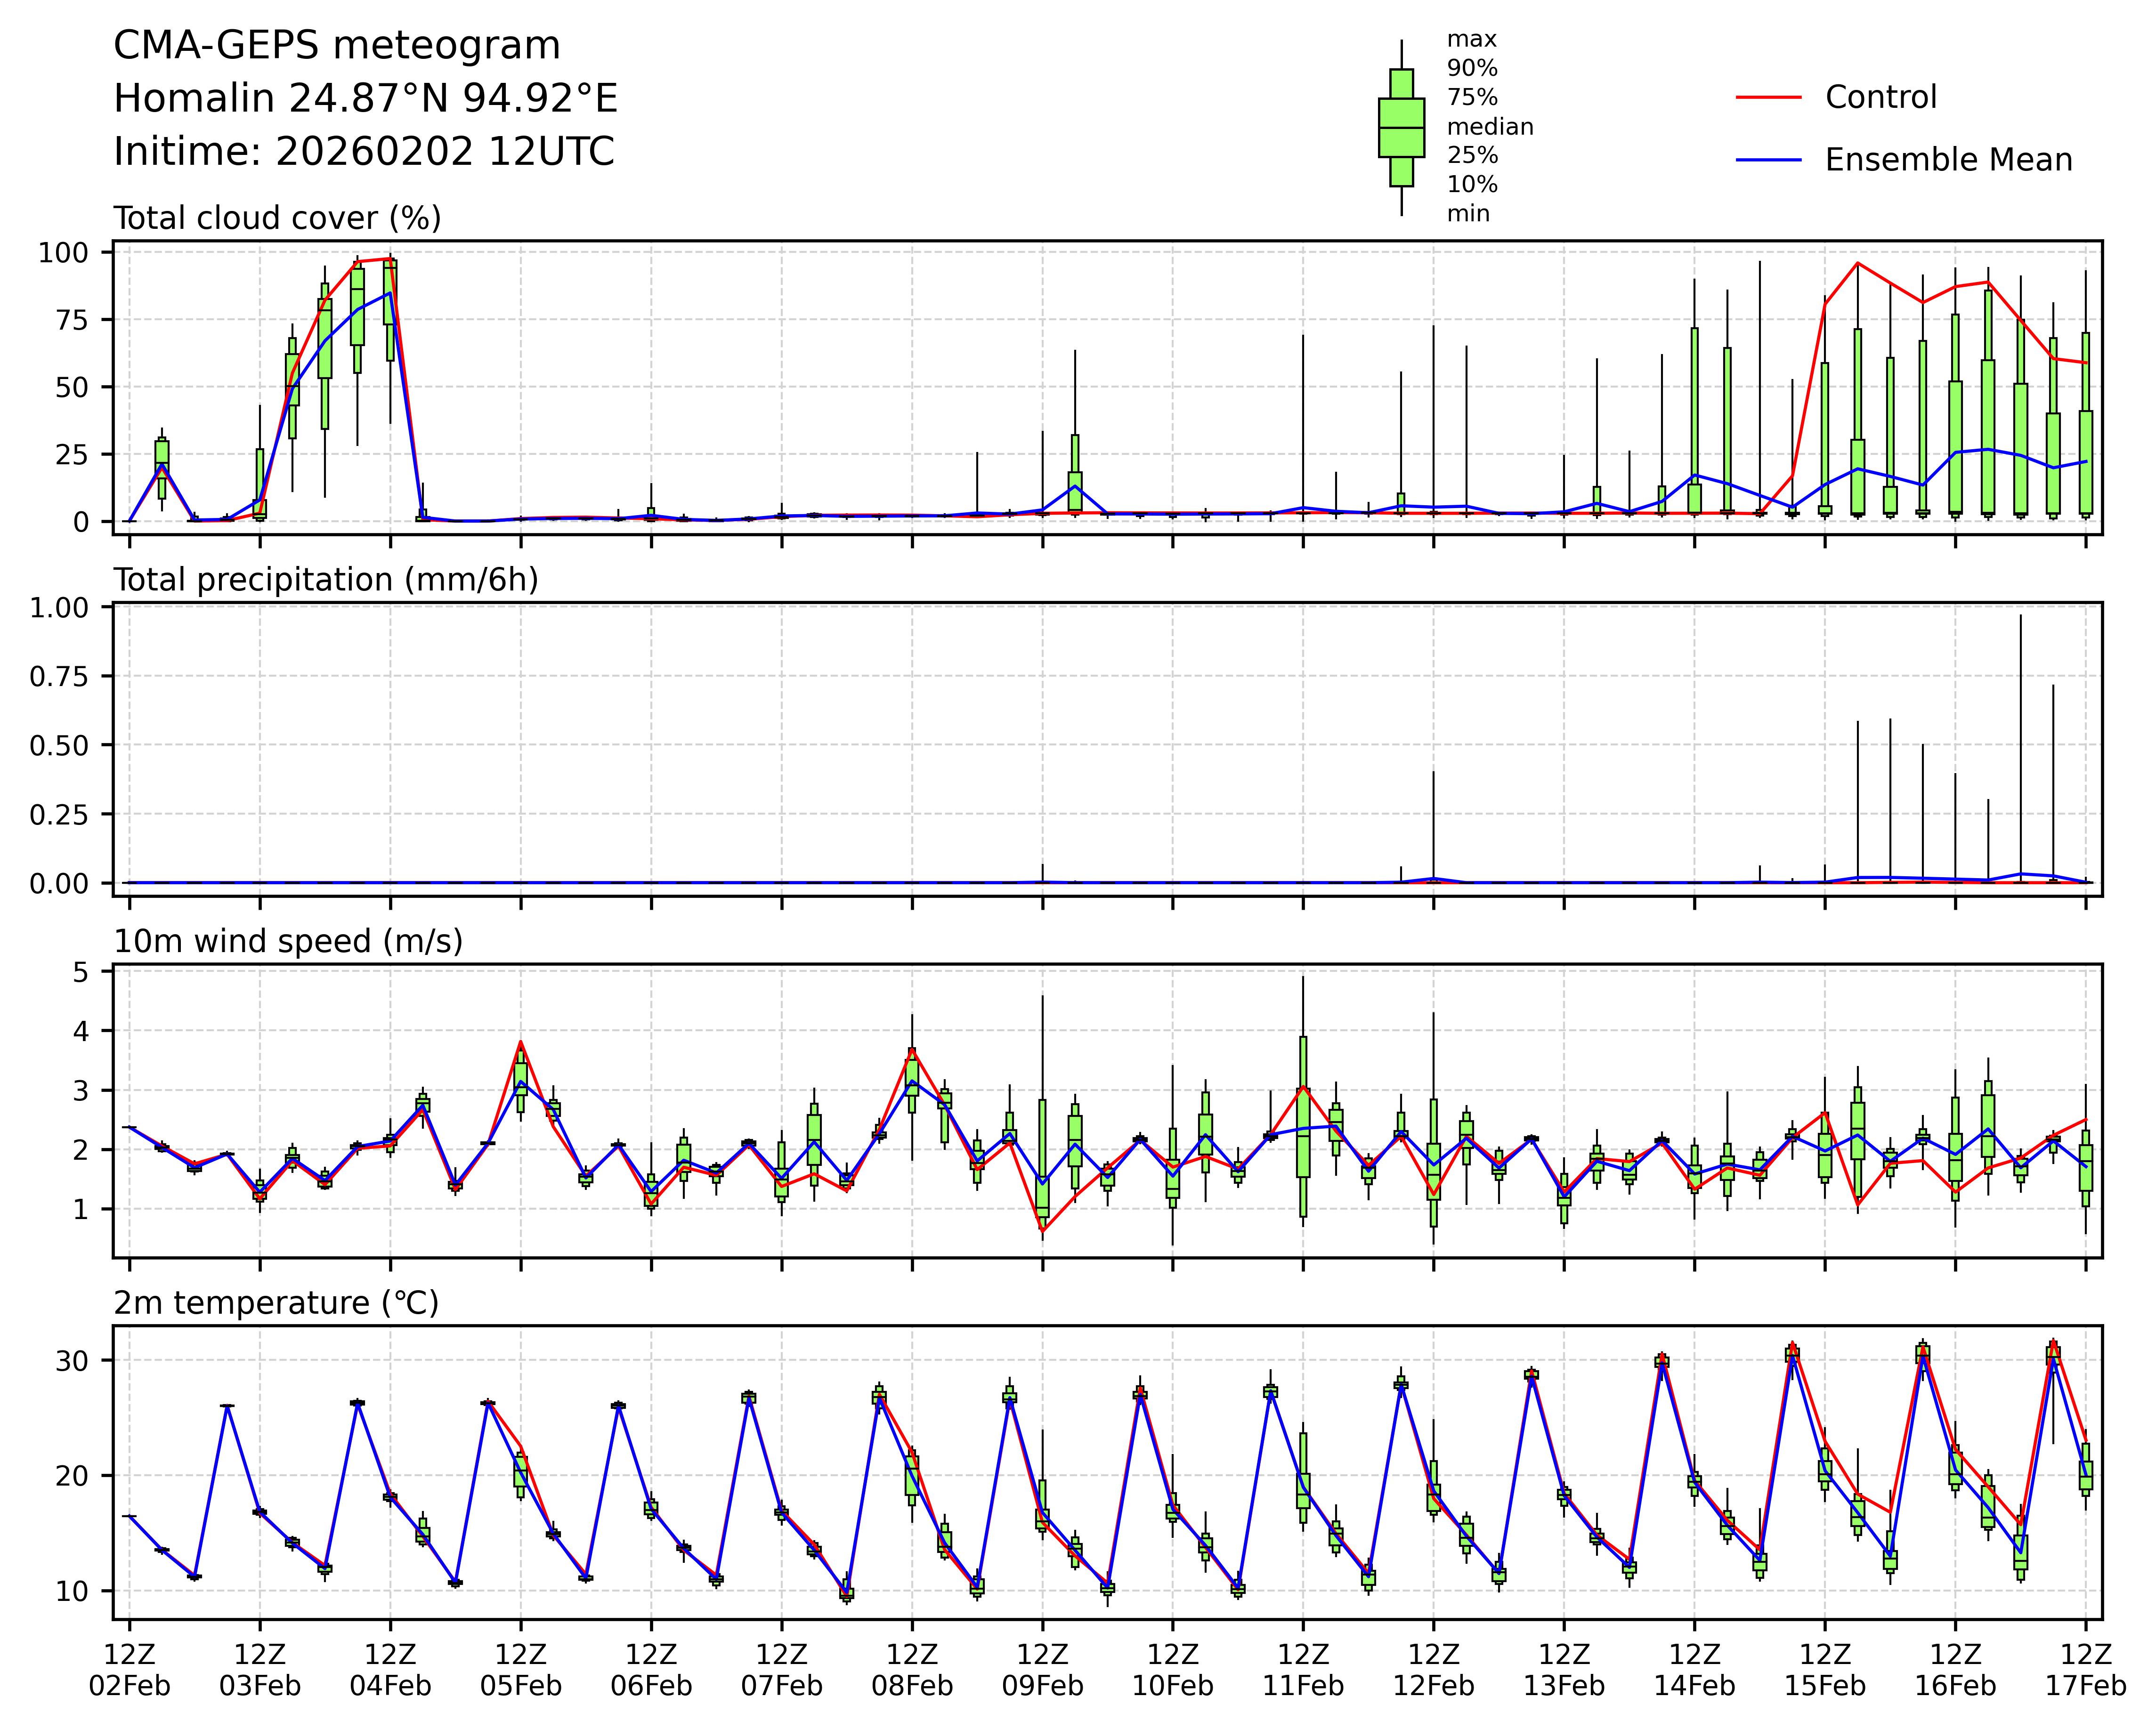Click the 'Homalin 24.87°N 94.92°E' location text
Image resolution: width=2156 pixels, height=1729 pixels.
click(x=366, y=99)
